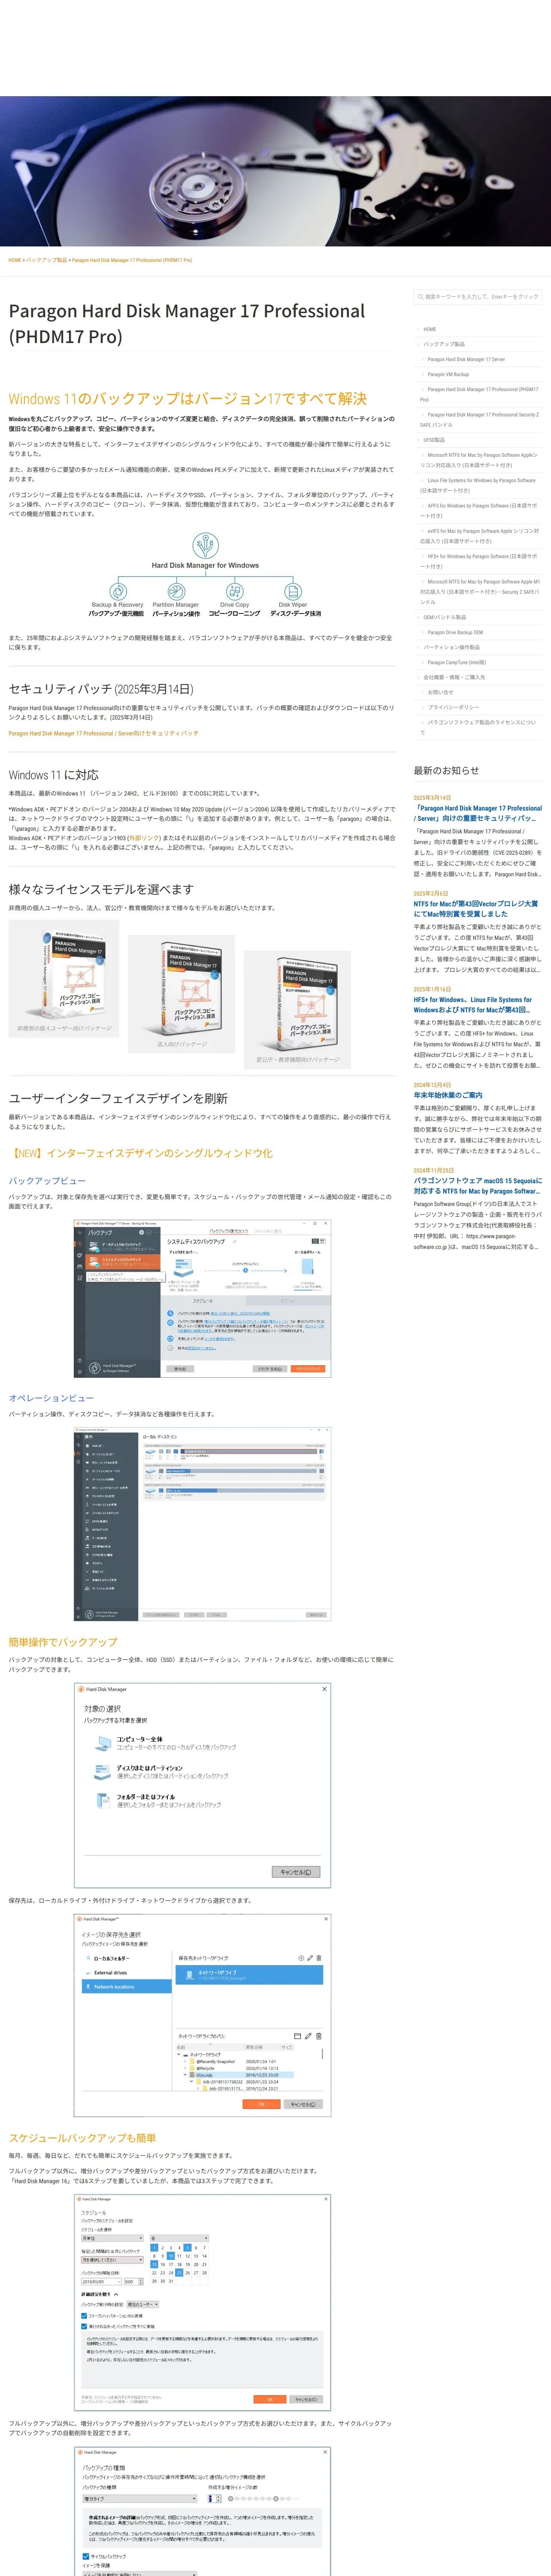Open Linux File Systems for Windows sidebar item

point(479,485)
